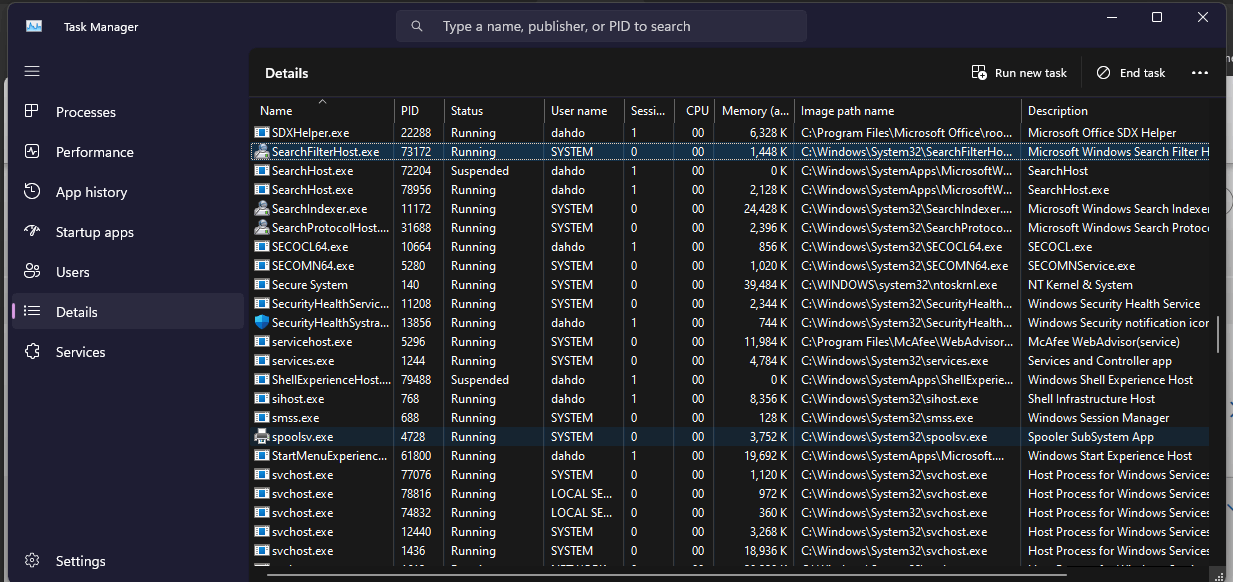
Task: Click the search box input field
Action: (601, 26)
